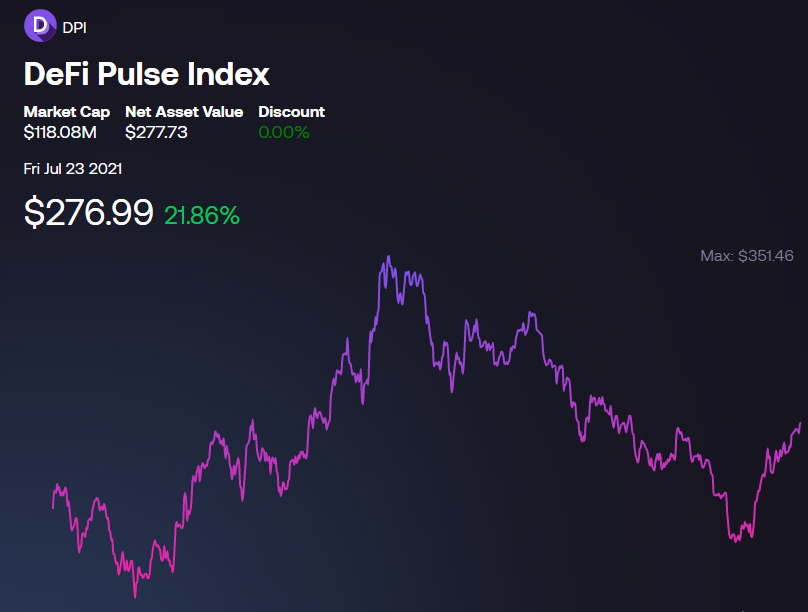The width and height of the screenshot is (808, 612).
Task: Click the $277.73 net asset value
Action: (156, 132)
